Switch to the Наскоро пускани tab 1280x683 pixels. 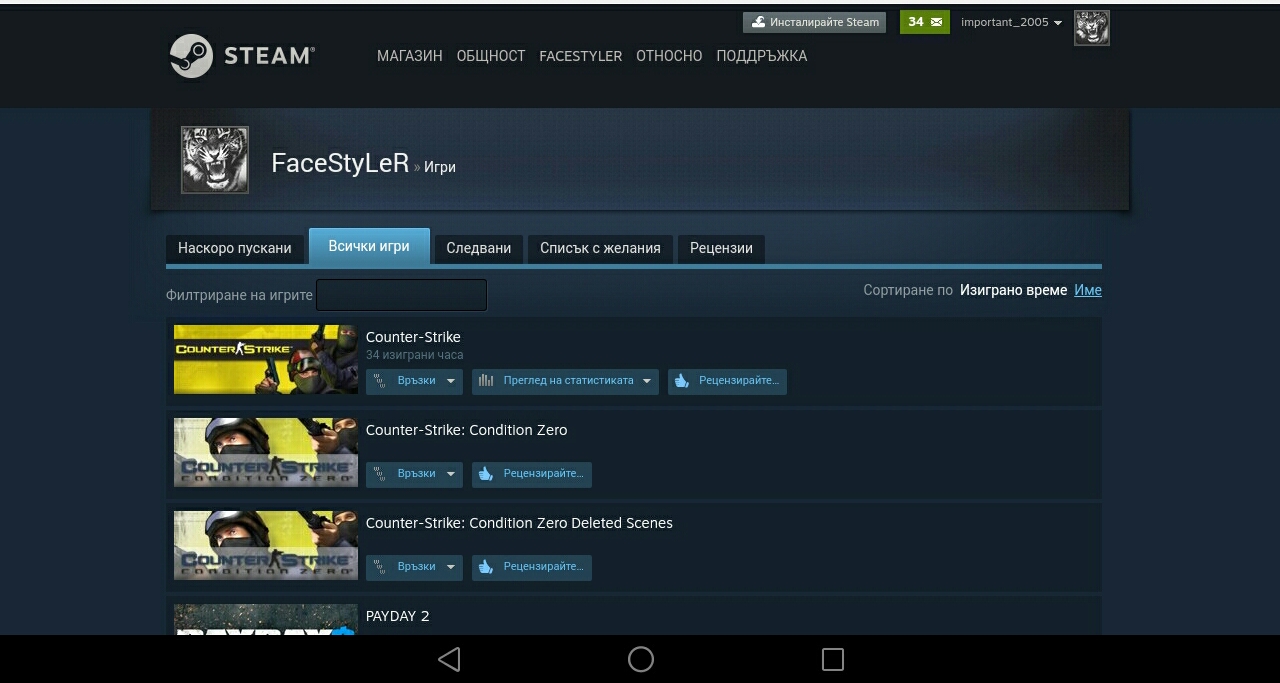[x=235, y=248]
